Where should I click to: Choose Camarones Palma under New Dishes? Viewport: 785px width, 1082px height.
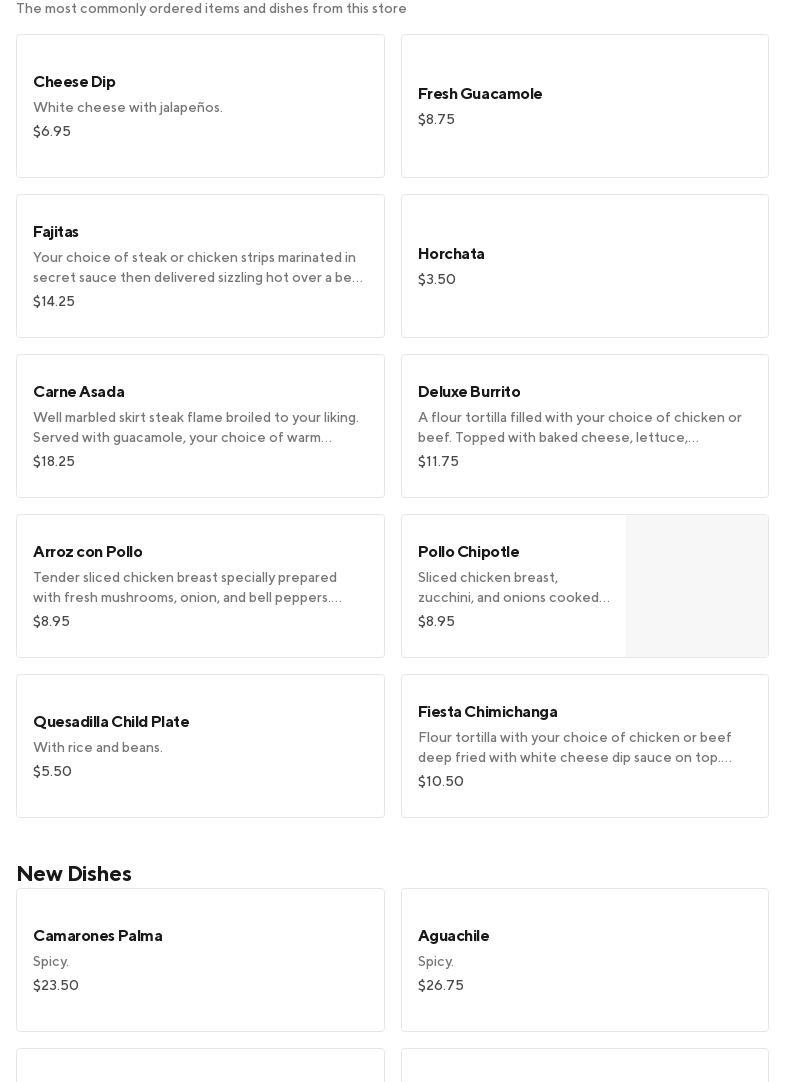point(200,960)
